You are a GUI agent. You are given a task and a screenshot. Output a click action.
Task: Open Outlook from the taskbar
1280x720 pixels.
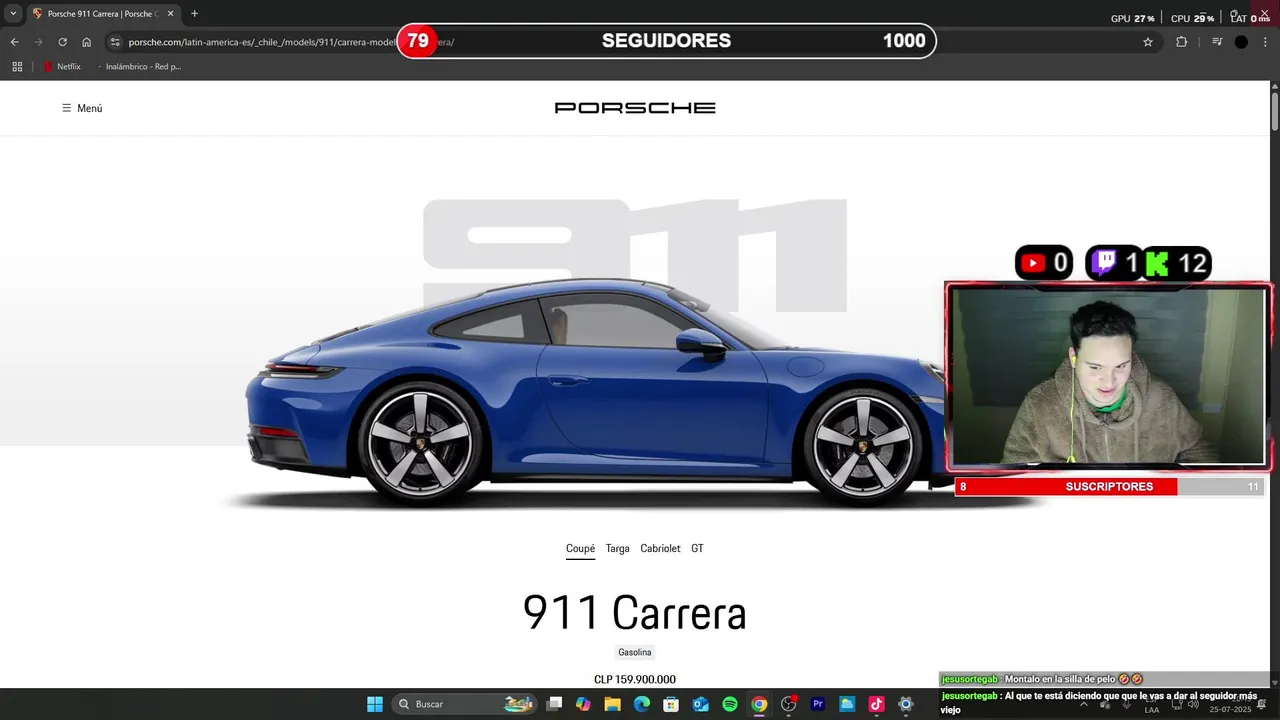click(701, 704)
